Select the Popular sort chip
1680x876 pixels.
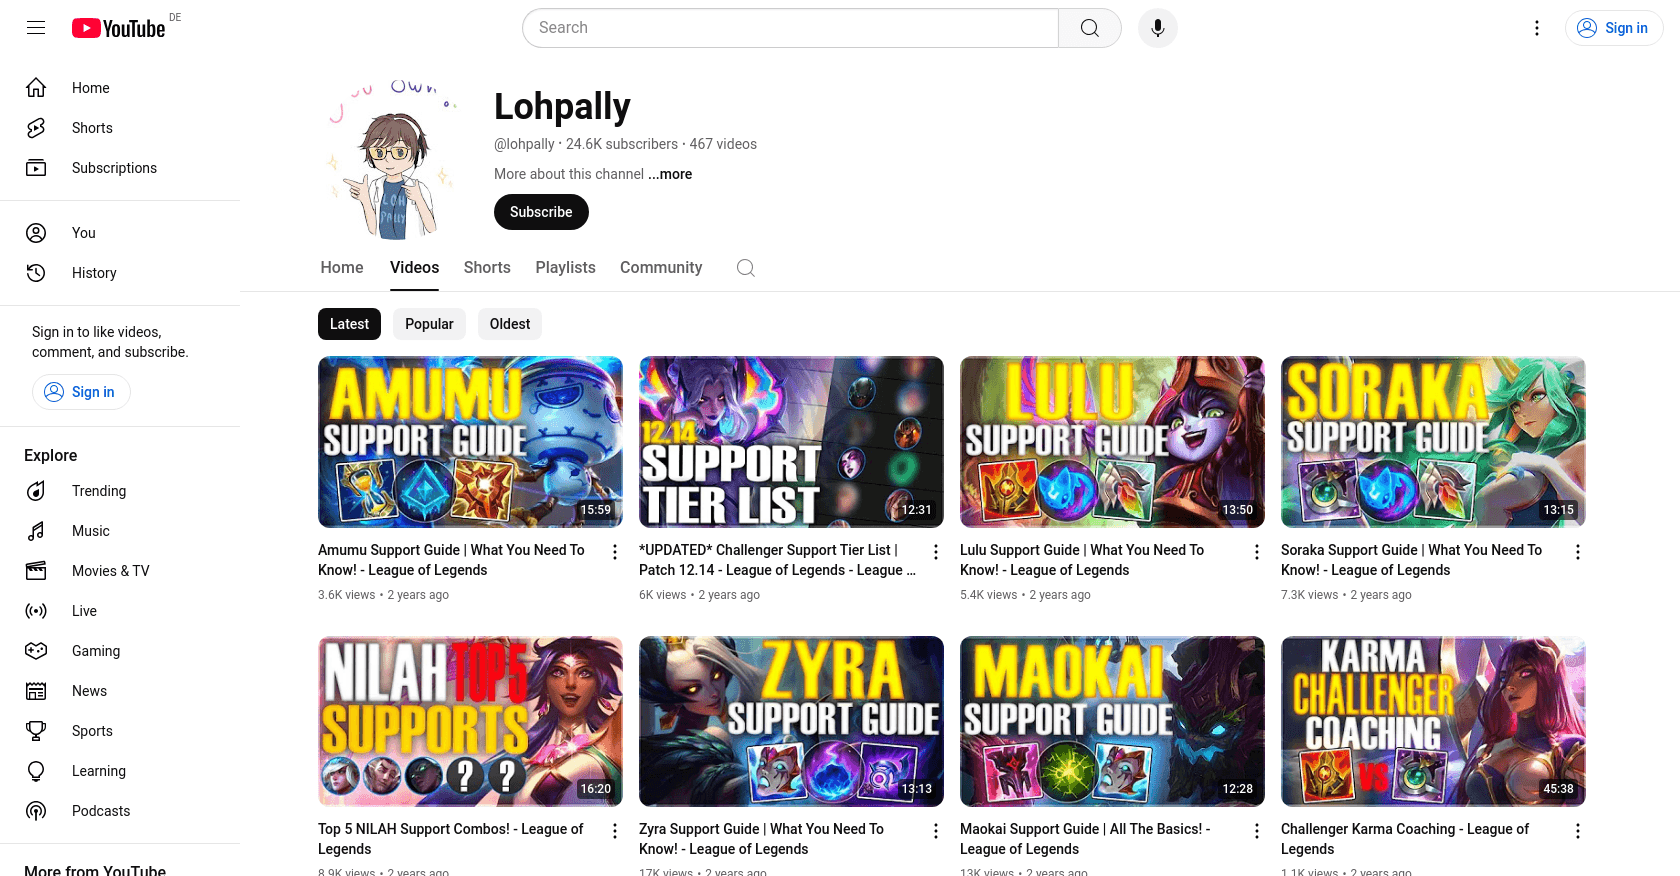(429, 324)
